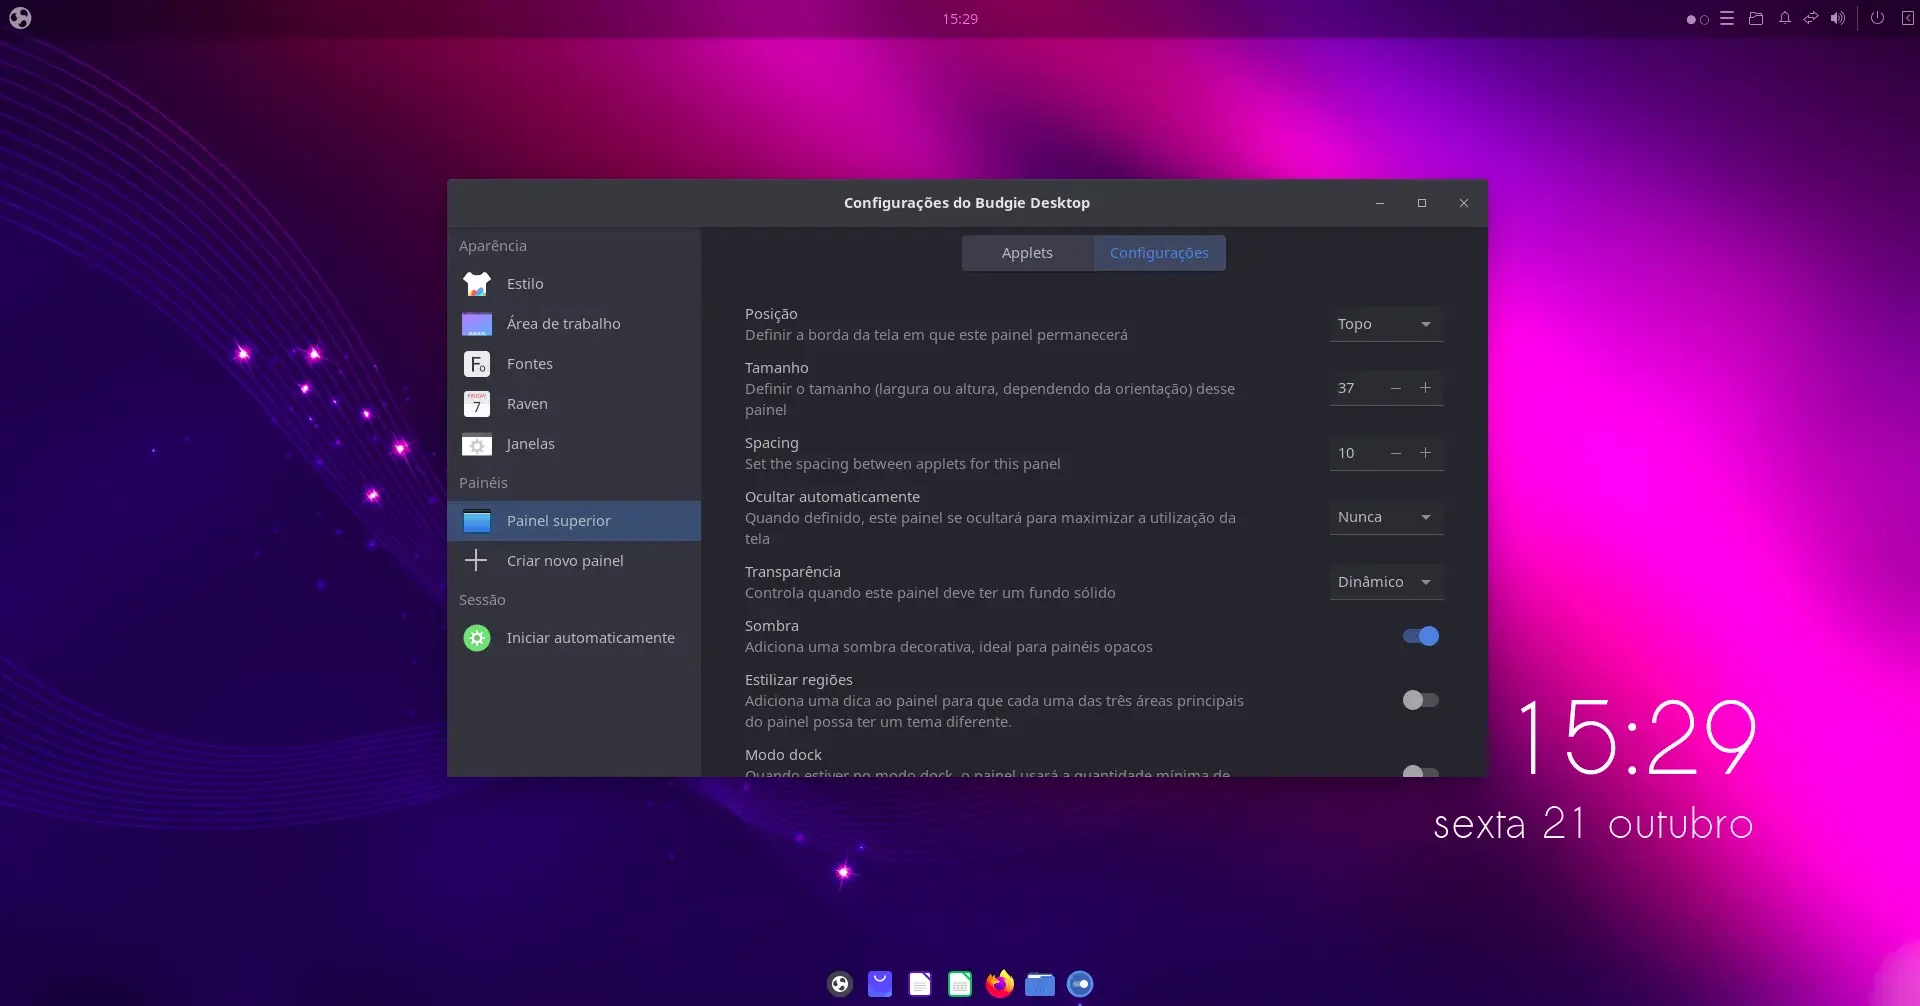Screen dimensions: 1920x1006
Task: Select Área de trabalho in sidebar
Action: point(574,324)
